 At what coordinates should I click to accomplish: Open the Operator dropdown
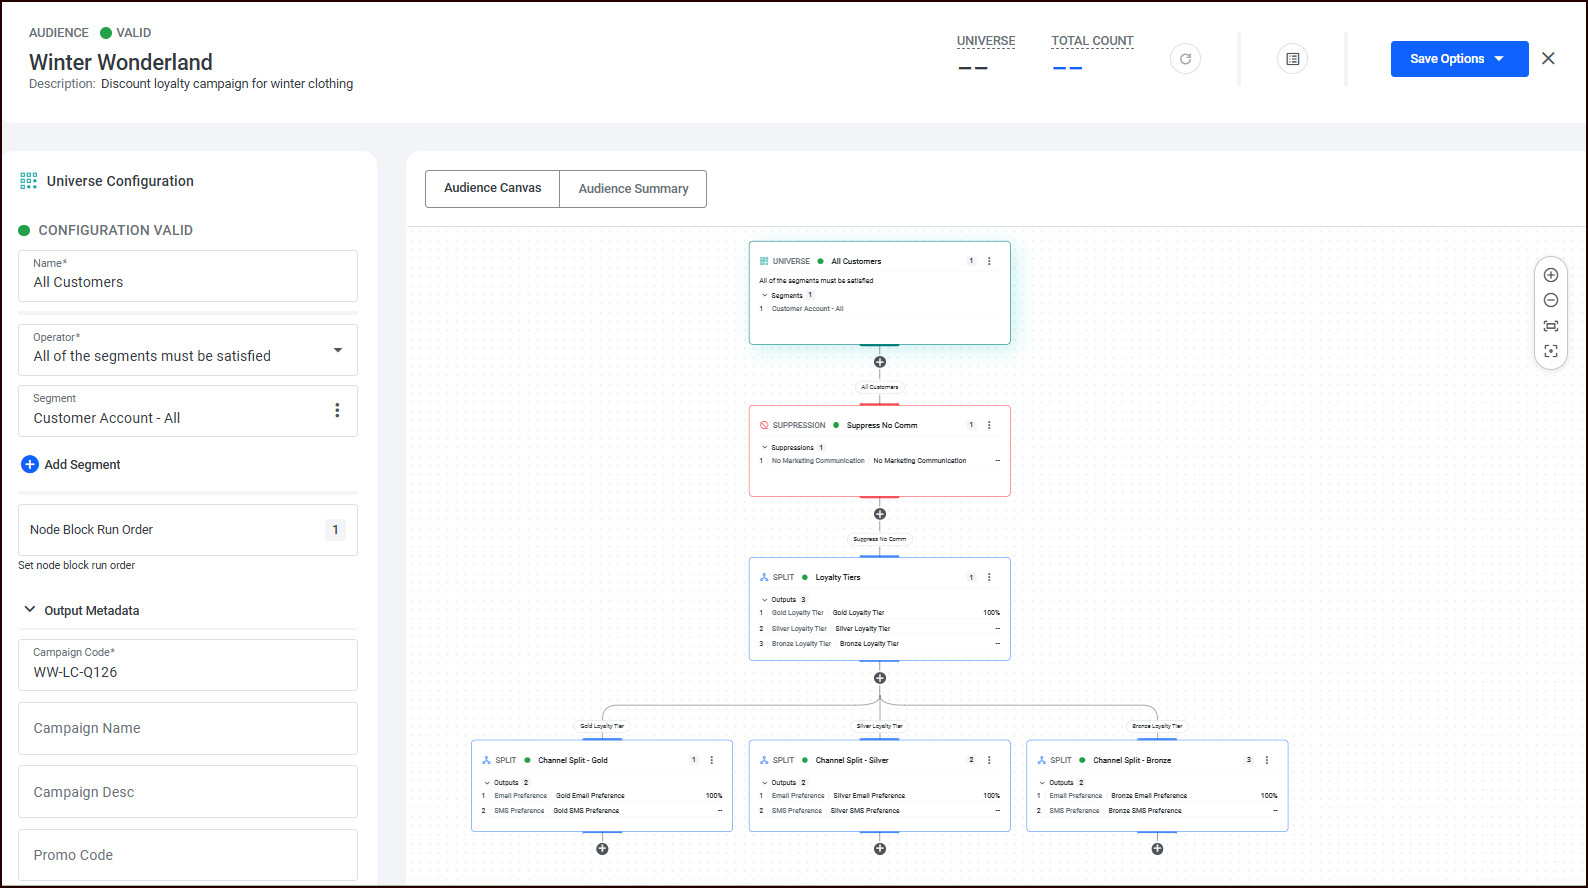[337, 350]
